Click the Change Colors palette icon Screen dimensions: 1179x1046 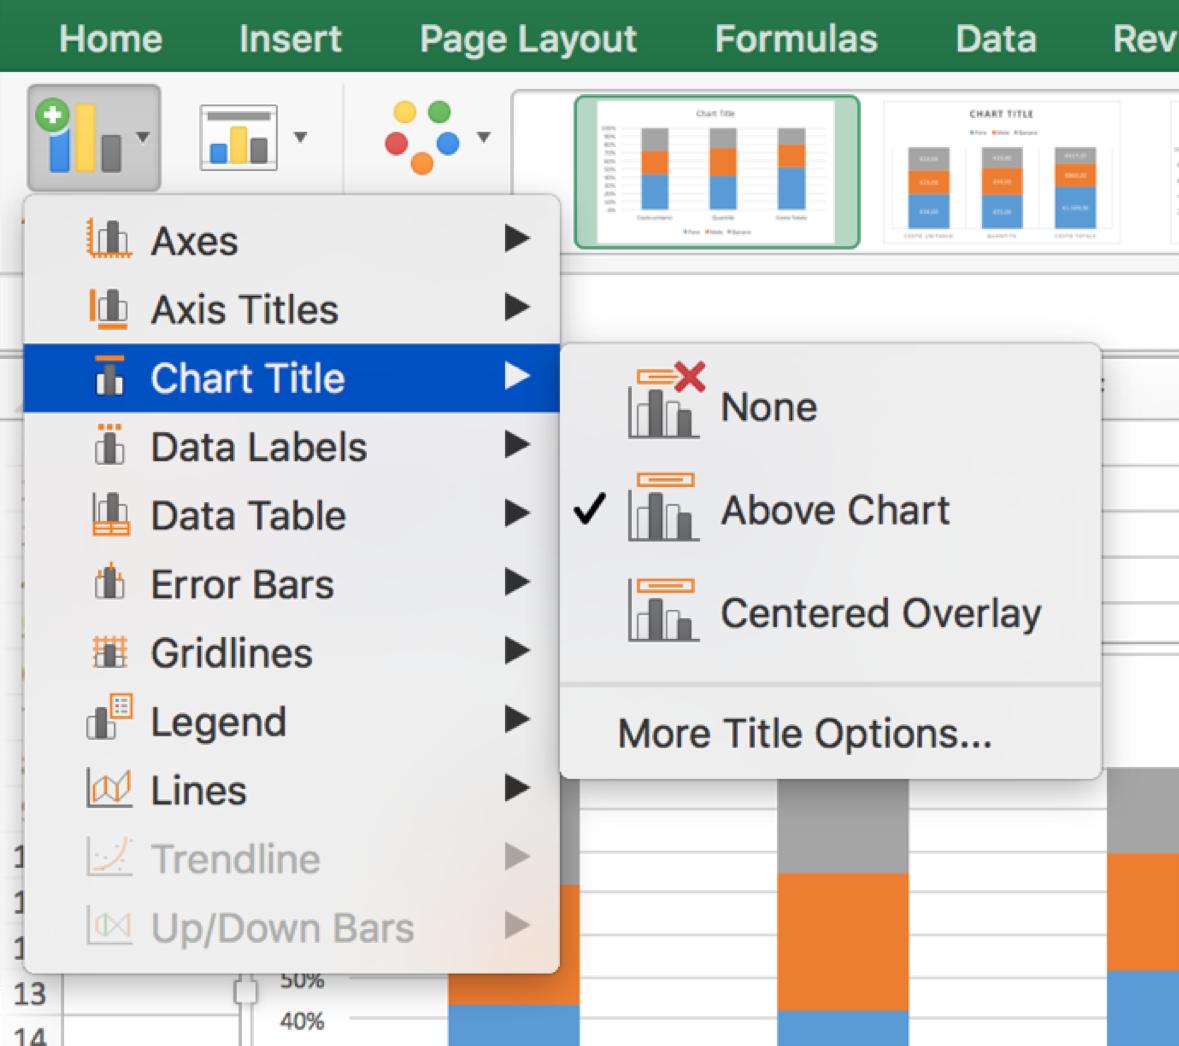pos(422,137)
